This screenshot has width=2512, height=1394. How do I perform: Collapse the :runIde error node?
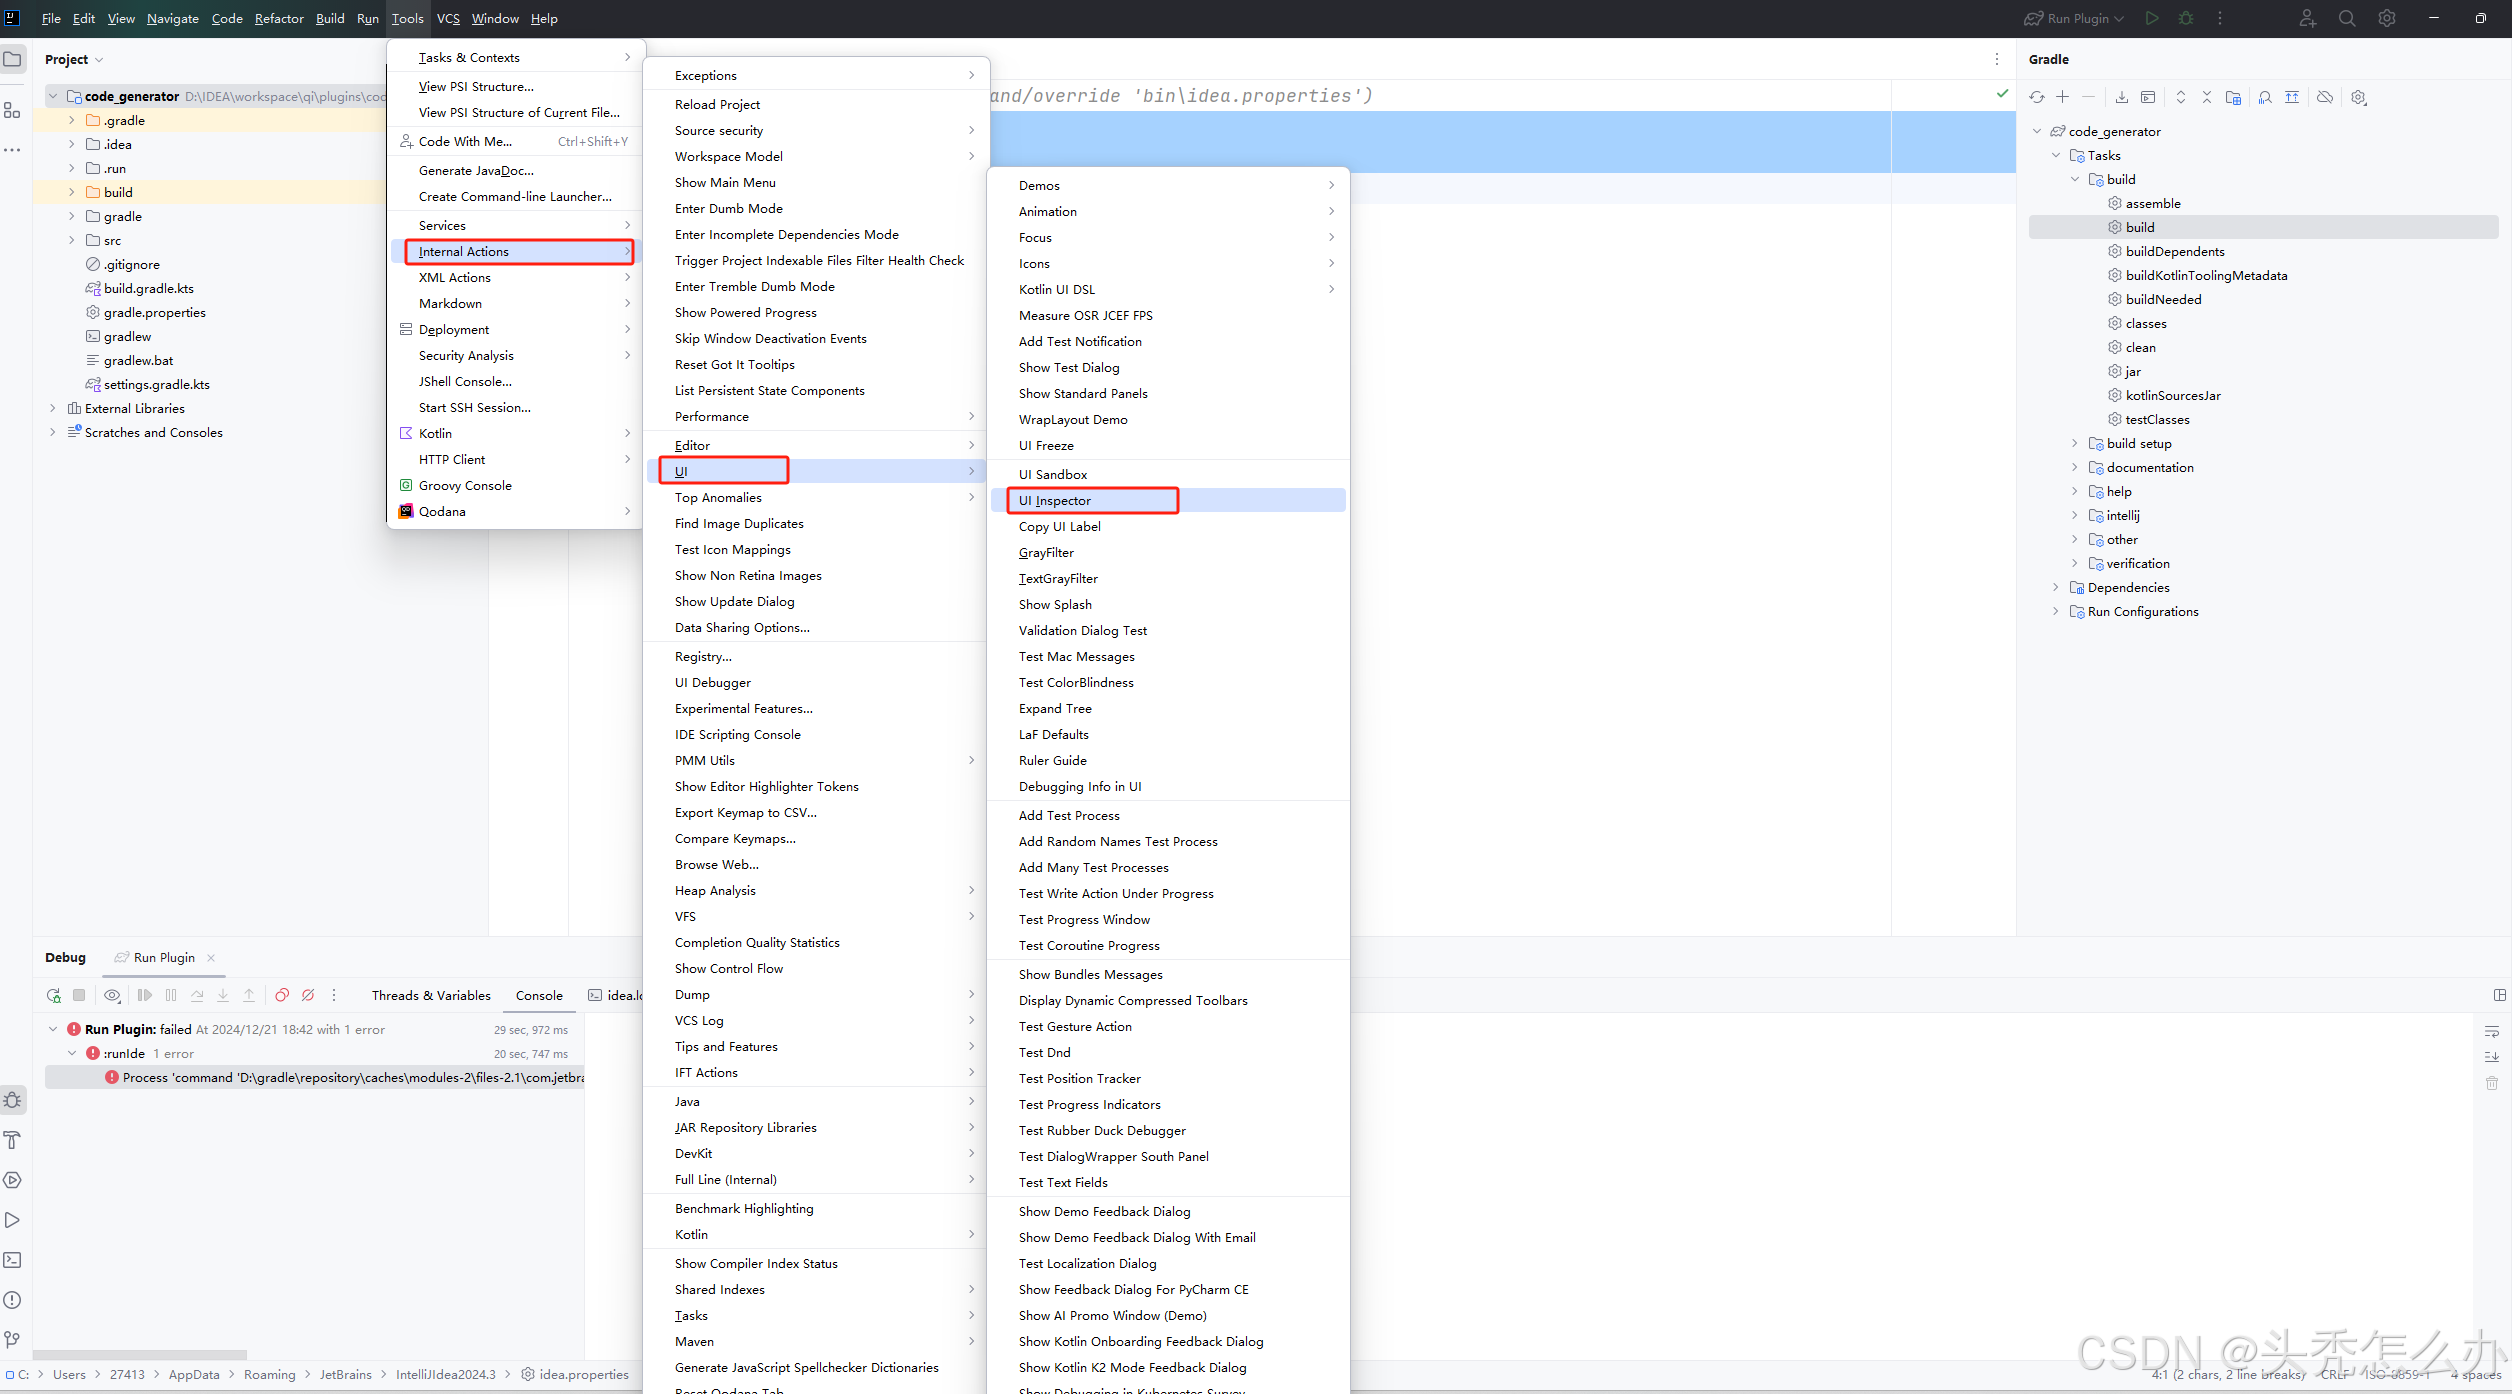pos(72,1053)
